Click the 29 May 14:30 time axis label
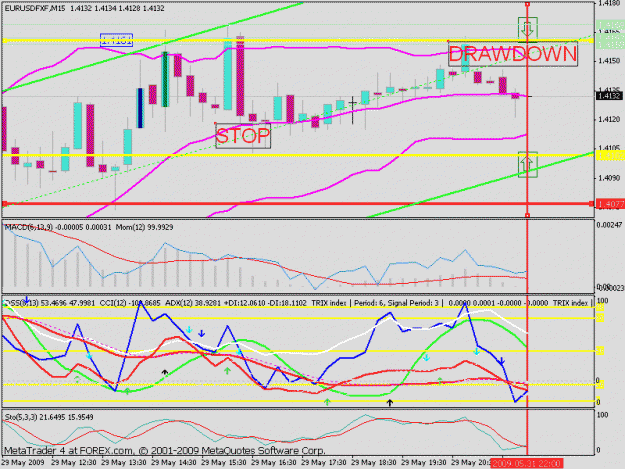This screenshot has width=625, height=469. click(174, 463)
